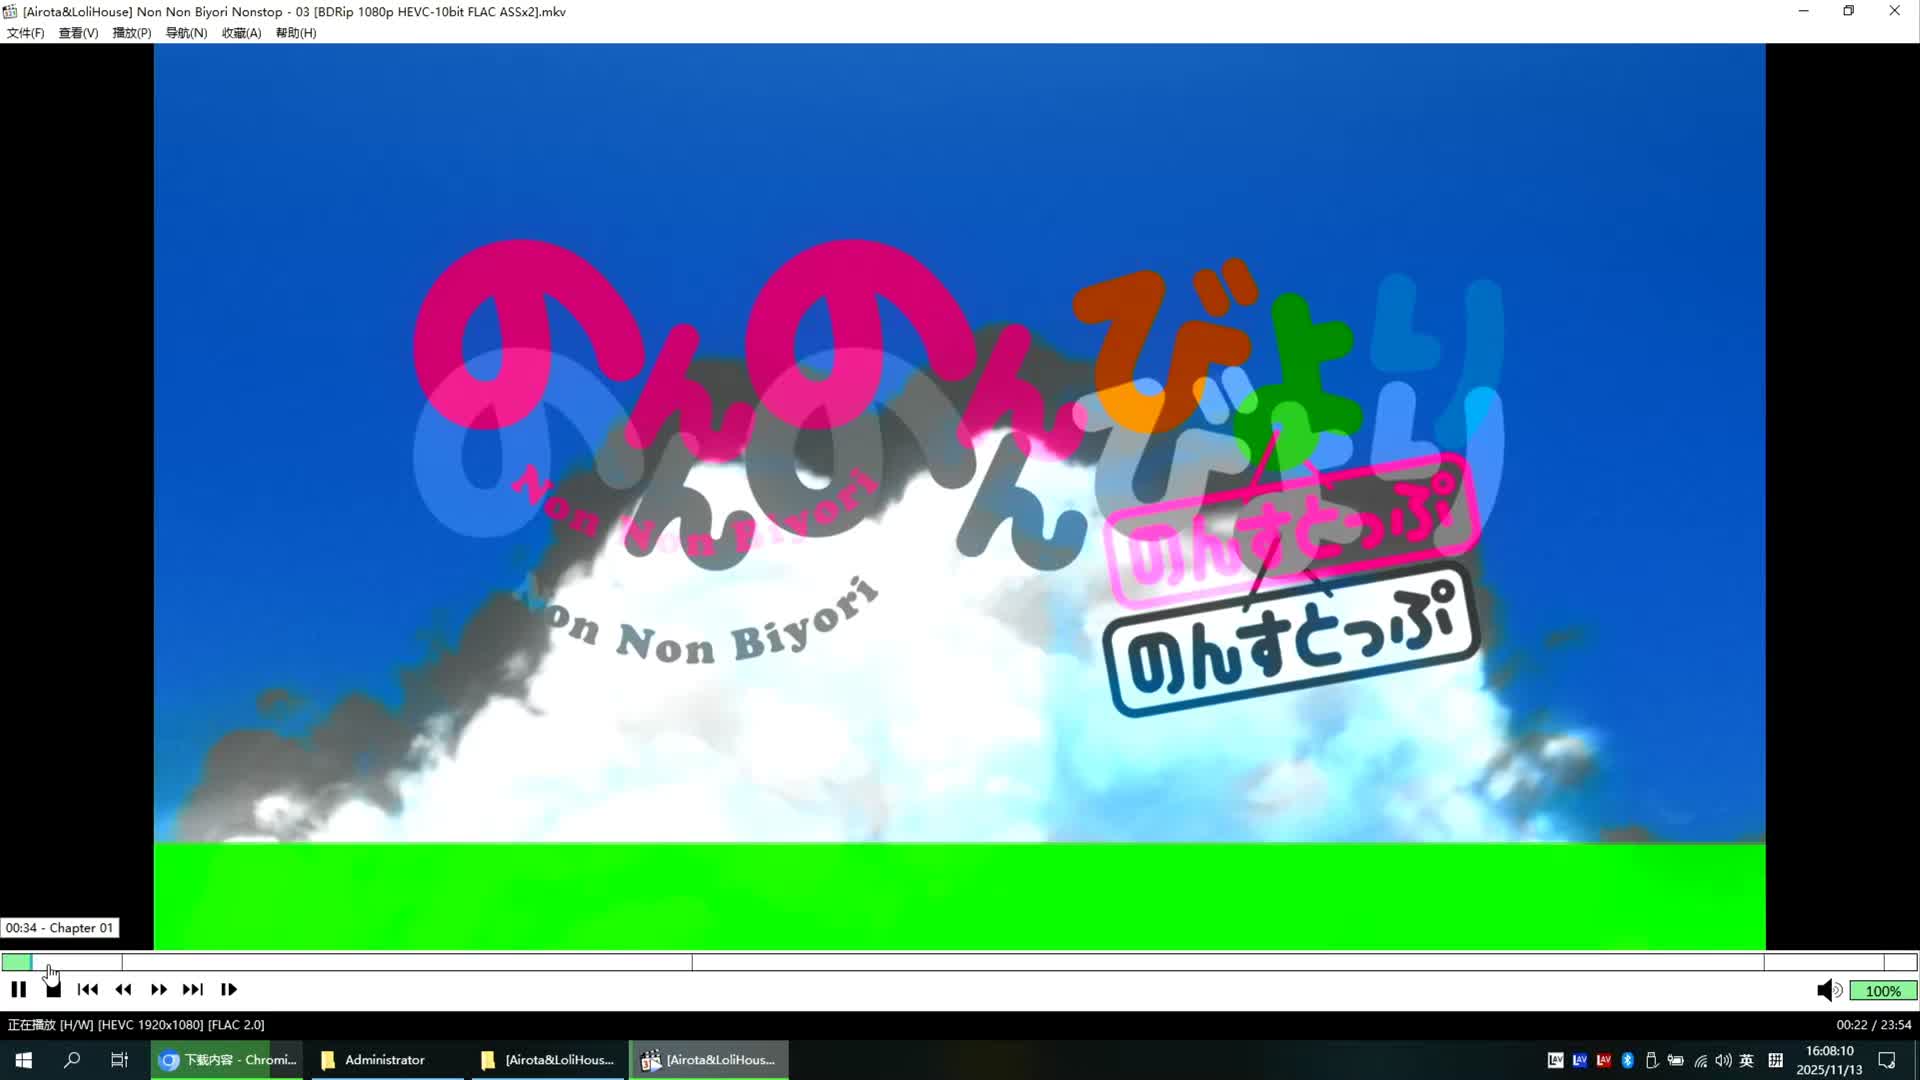The width and height of the screenshot is (1920, 1080).
Task: Pause the video playback
Action: coord(18,990)
